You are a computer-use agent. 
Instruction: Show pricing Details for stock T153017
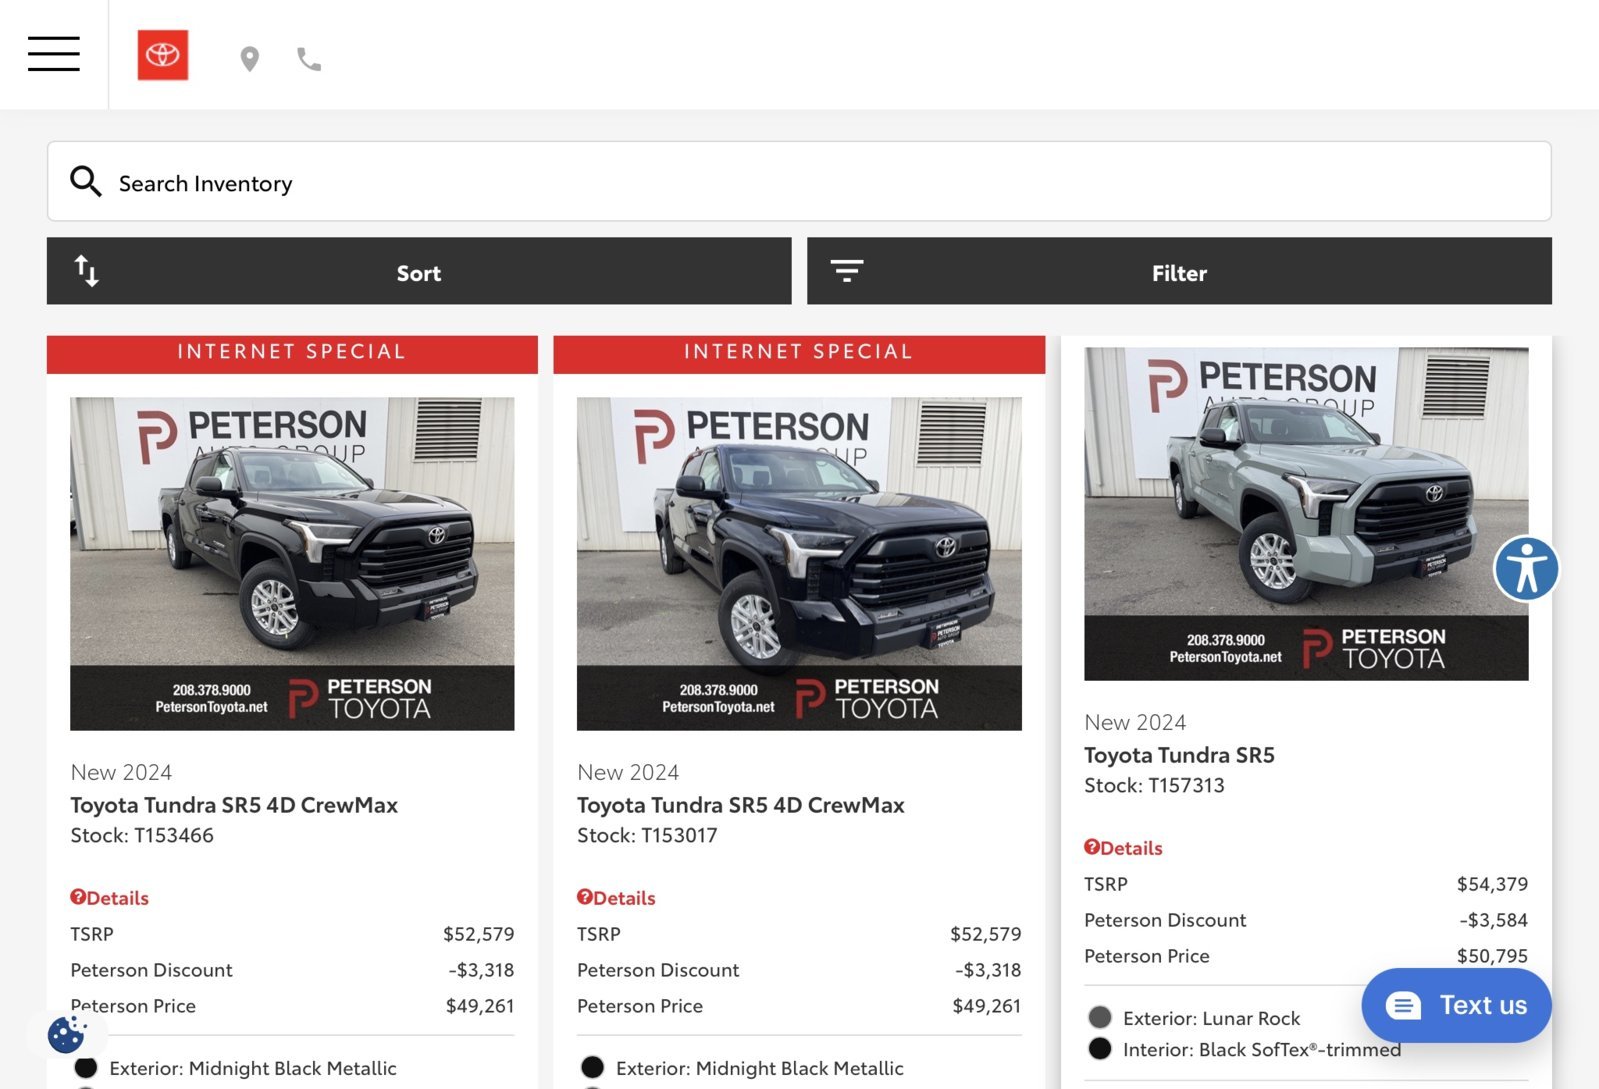pos(616,898)
